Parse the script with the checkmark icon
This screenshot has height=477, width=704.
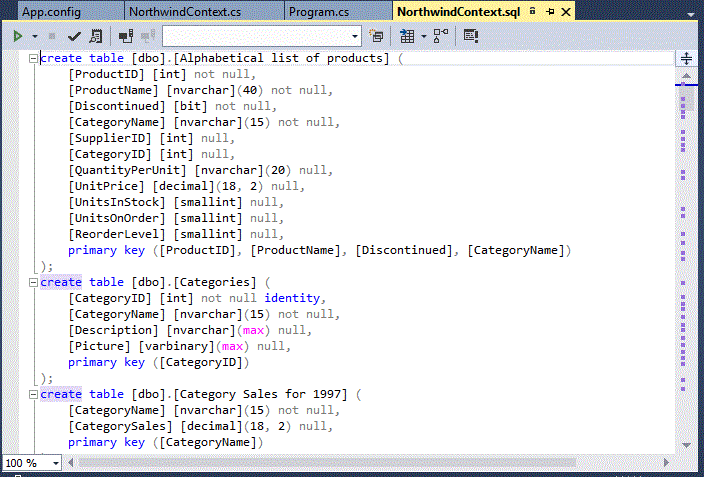[x=74, y=36]
